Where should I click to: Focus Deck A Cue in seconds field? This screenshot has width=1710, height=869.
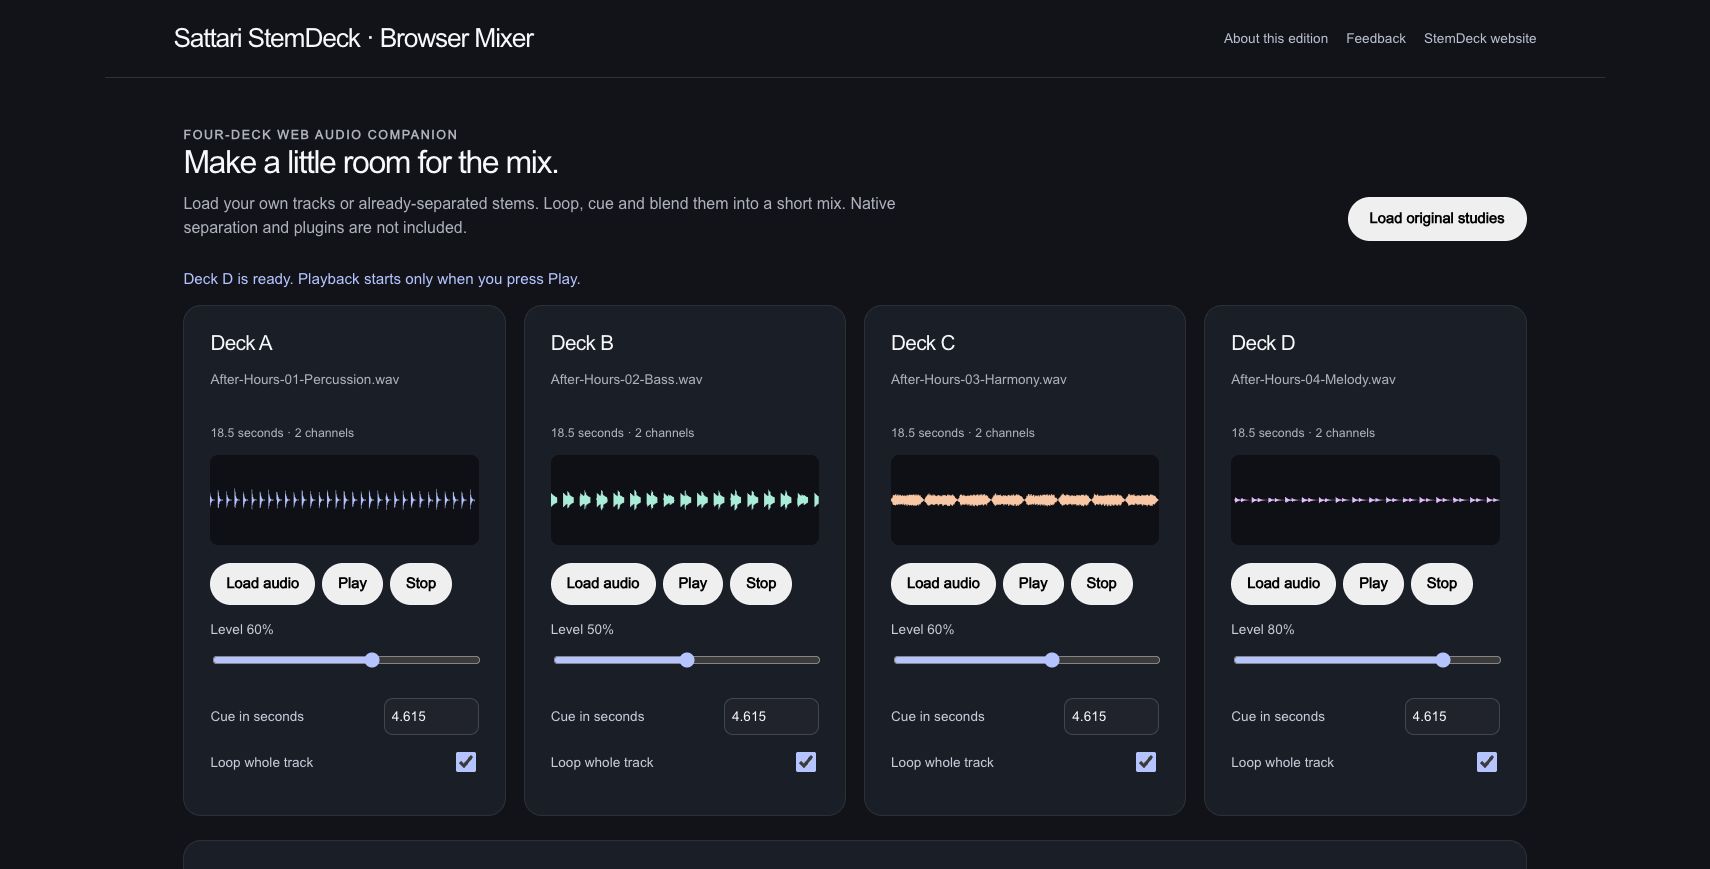click(431, 716)
